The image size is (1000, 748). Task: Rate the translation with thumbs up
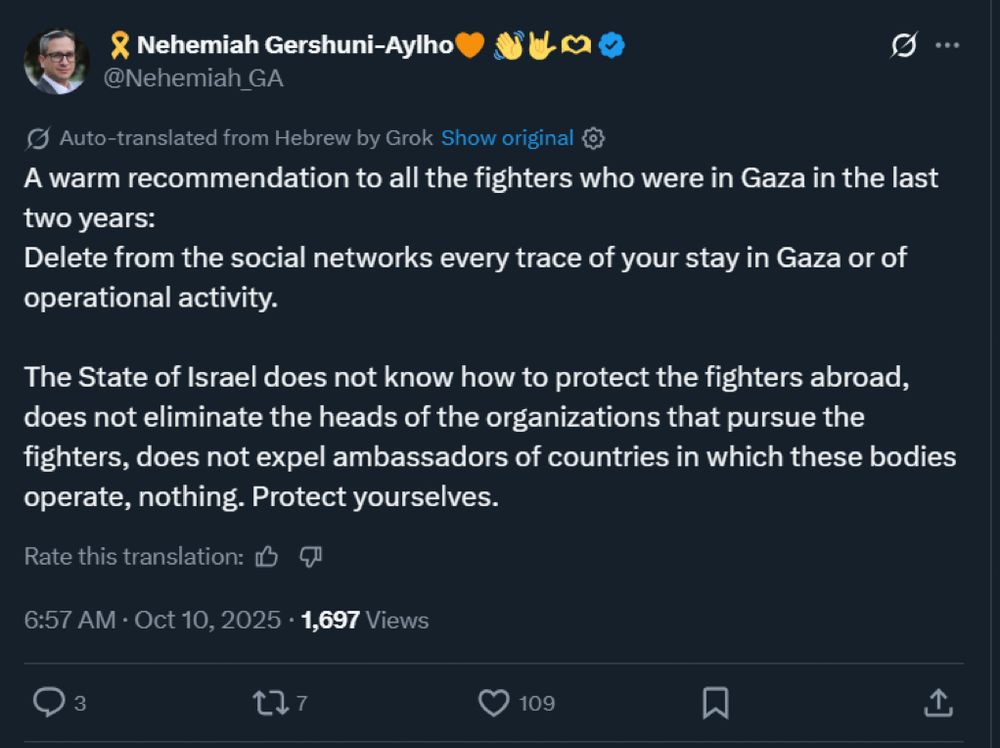267,557
